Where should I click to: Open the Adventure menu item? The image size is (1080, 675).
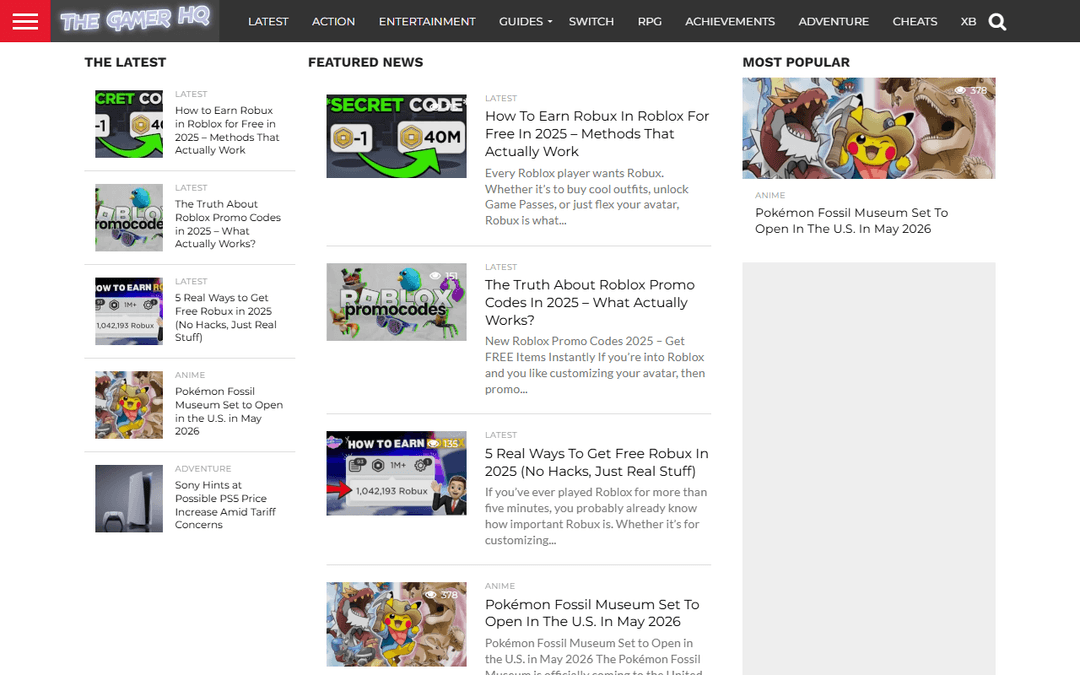tap(833, 21)
